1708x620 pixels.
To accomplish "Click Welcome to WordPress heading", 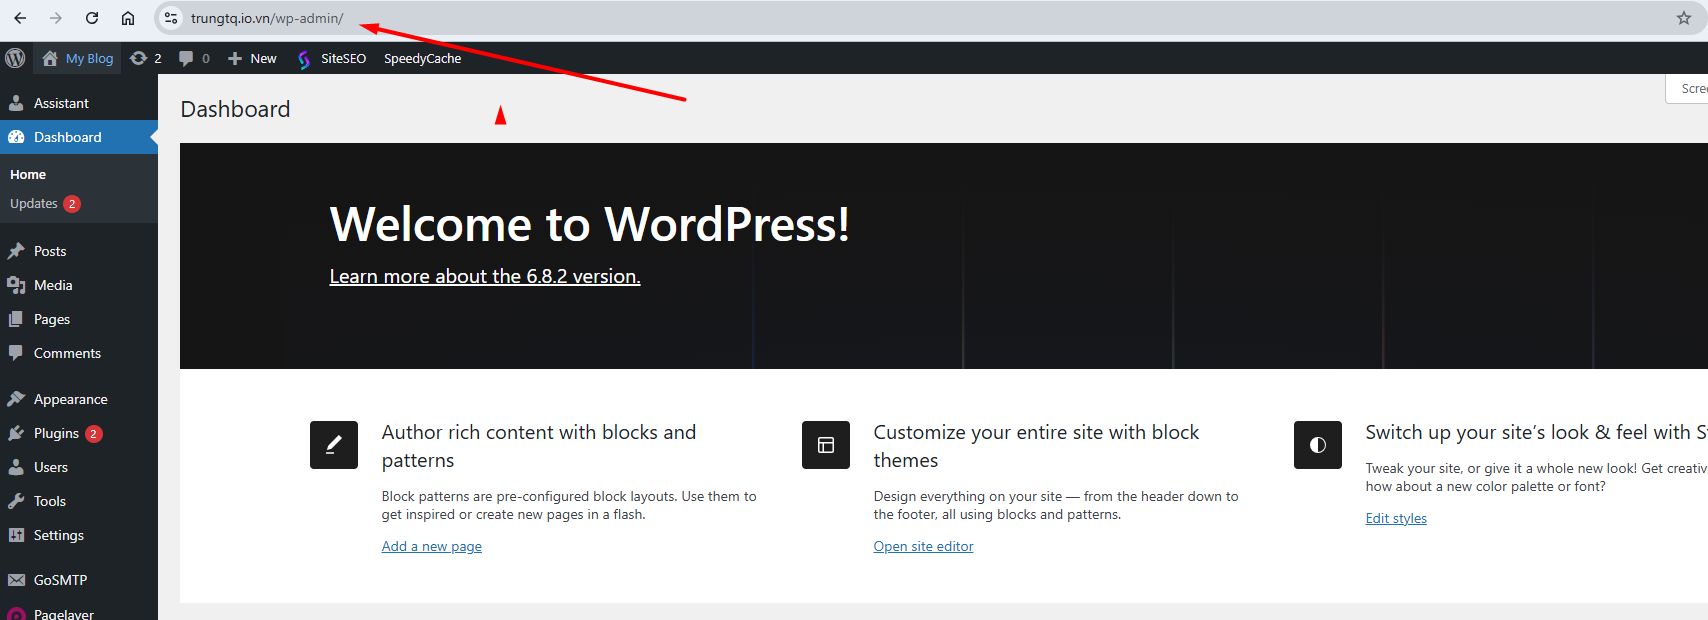I will 590,224.
